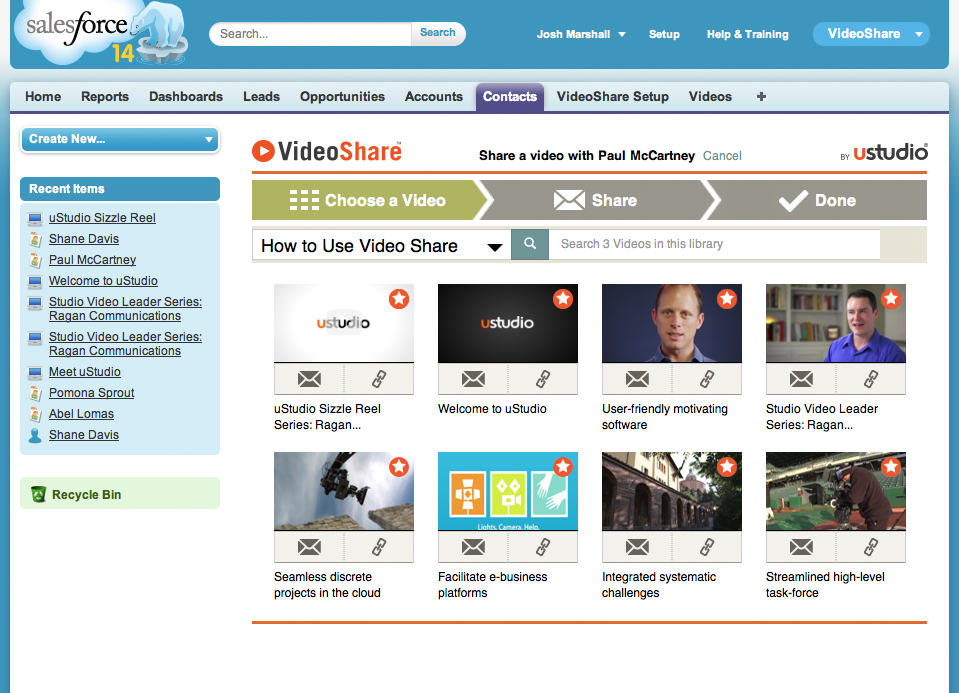
Task: Open Meet uStudio recent item
Action: coord(84,372)
